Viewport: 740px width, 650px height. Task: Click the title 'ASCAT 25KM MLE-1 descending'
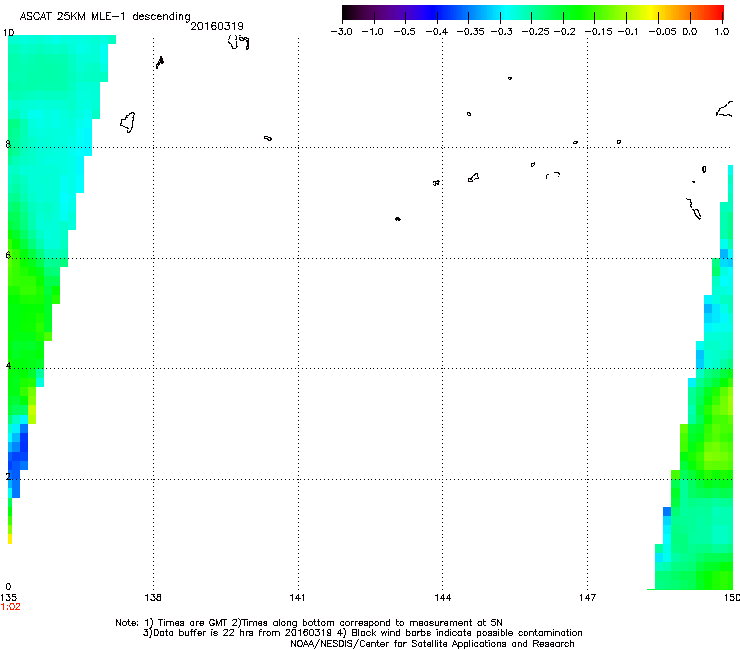tap(105, 16)
